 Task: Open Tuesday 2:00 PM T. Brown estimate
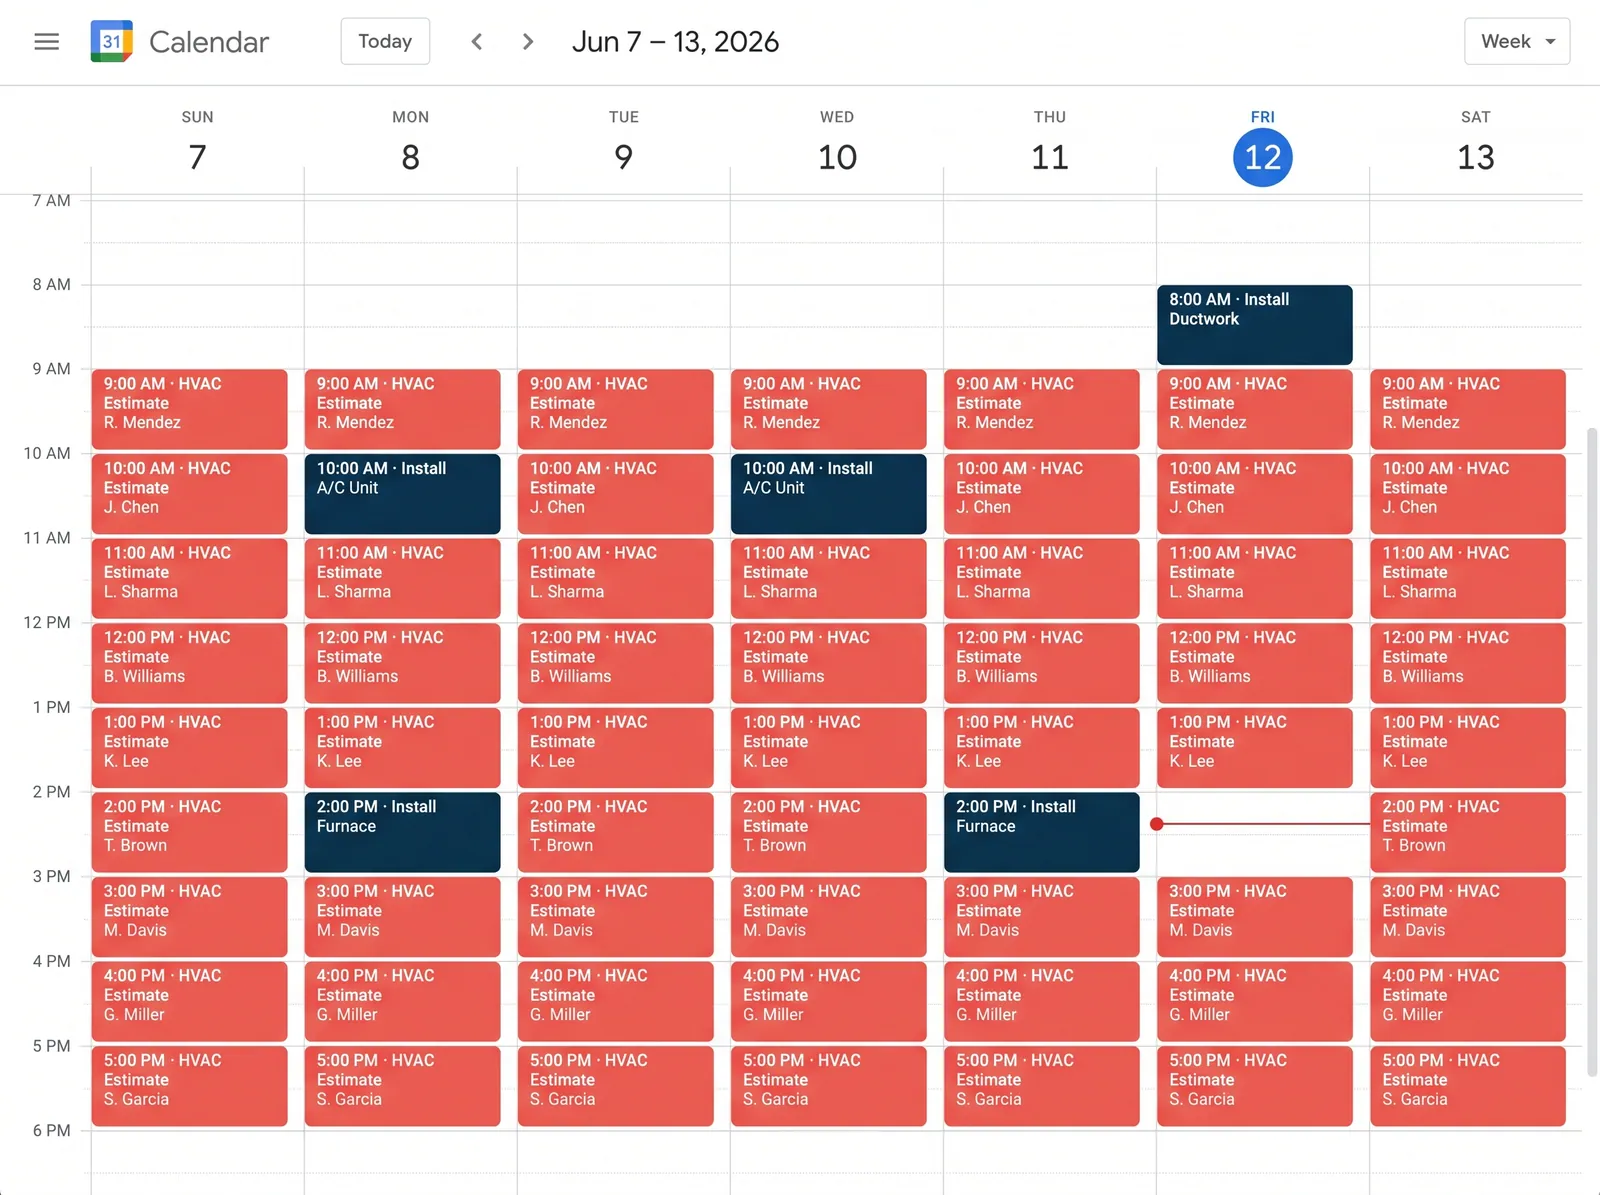point(616,832)
